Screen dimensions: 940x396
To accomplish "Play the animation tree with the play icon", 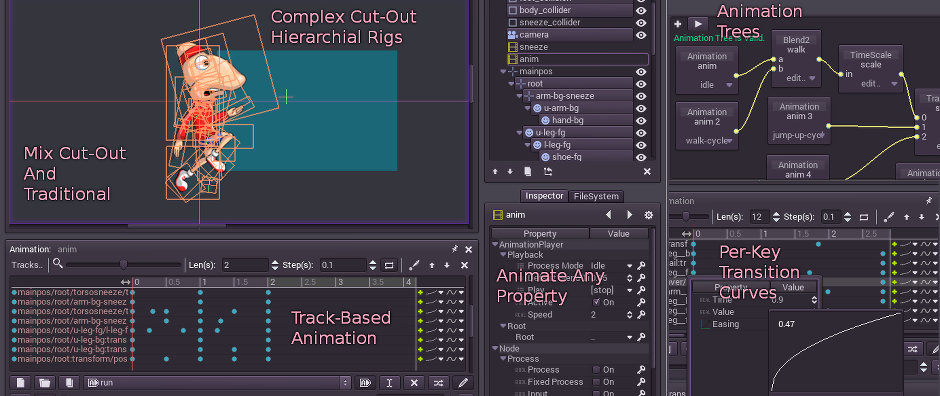I will click(x=697, y=24).
